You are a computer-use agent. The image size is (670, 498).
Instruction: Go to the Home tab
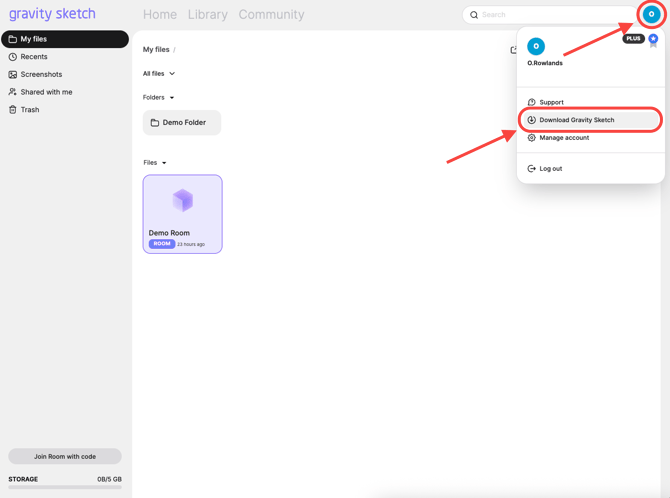(159, 15)
